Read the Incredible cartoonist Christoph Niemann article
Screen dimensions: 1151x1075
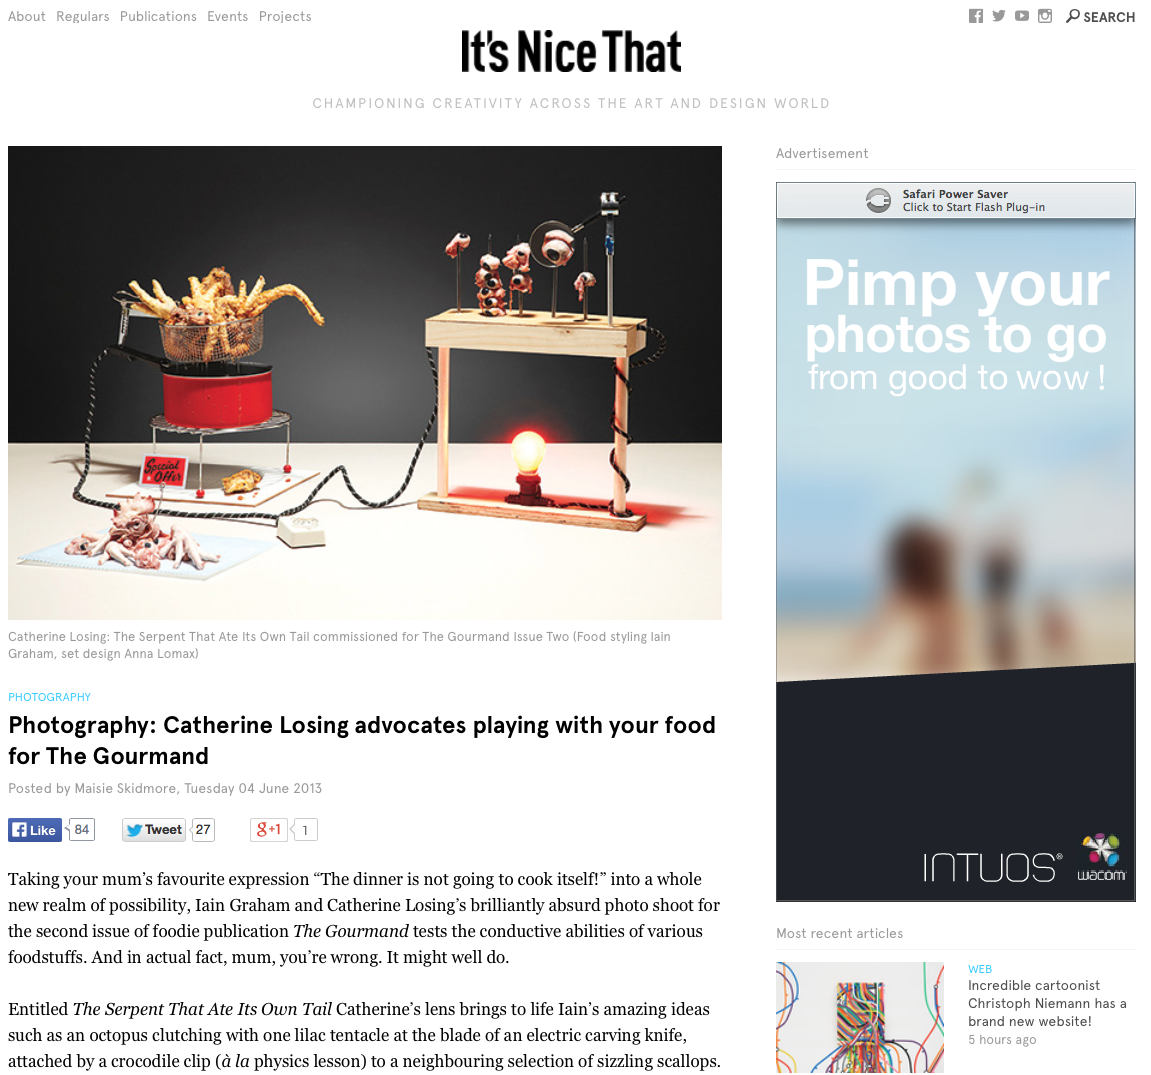coord(1047,1003)
